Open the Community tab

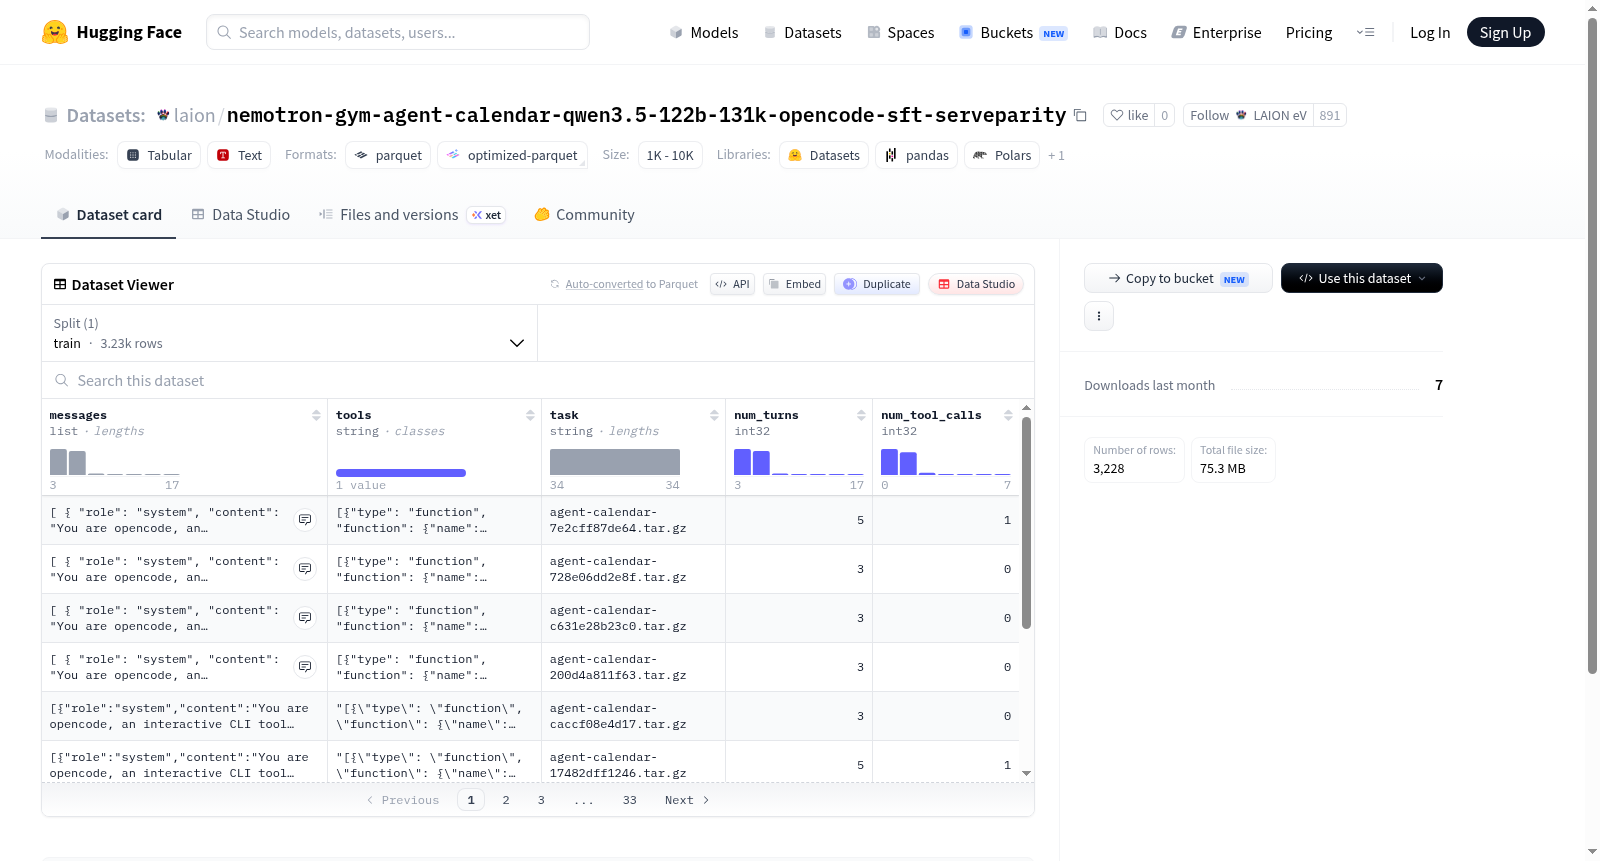point(584,215)
